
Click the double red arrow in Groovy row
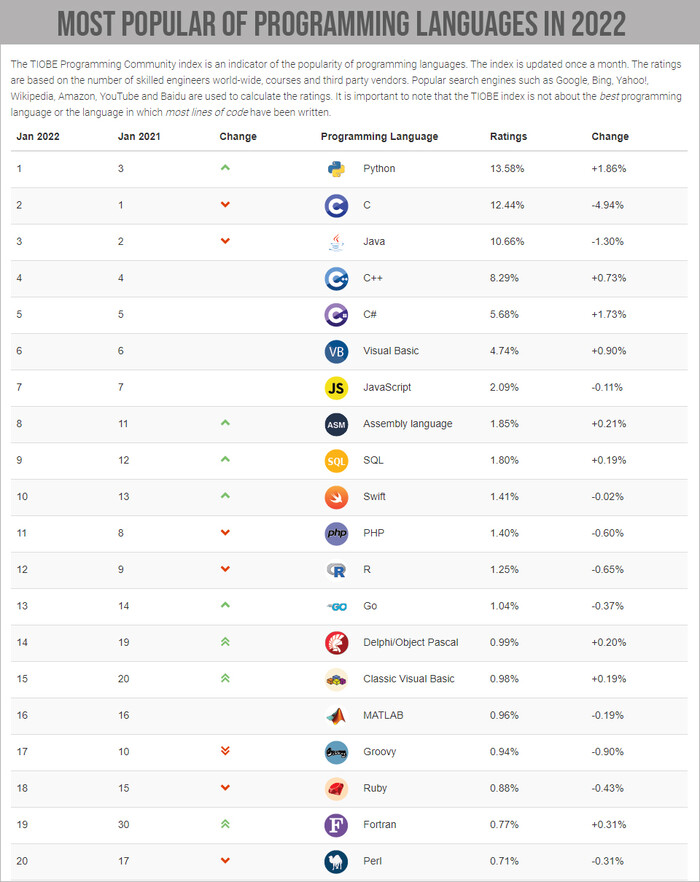point(225,751)
